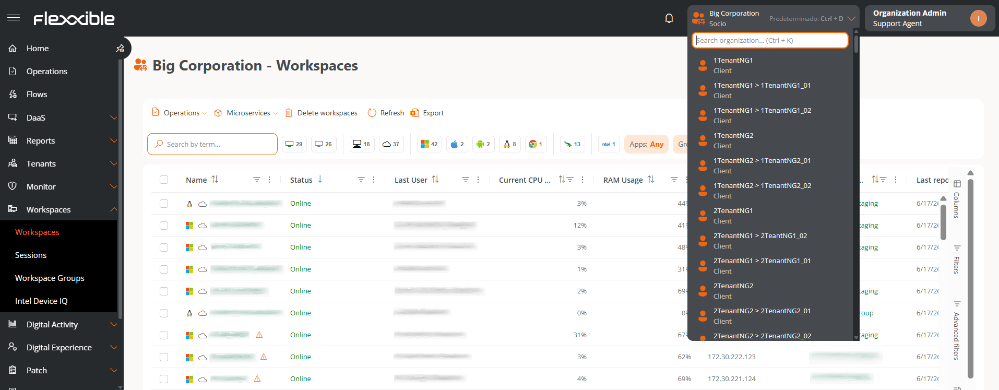
Task: Collapse the Big Corporation organization selector
Action: click(x=851, y=18)
